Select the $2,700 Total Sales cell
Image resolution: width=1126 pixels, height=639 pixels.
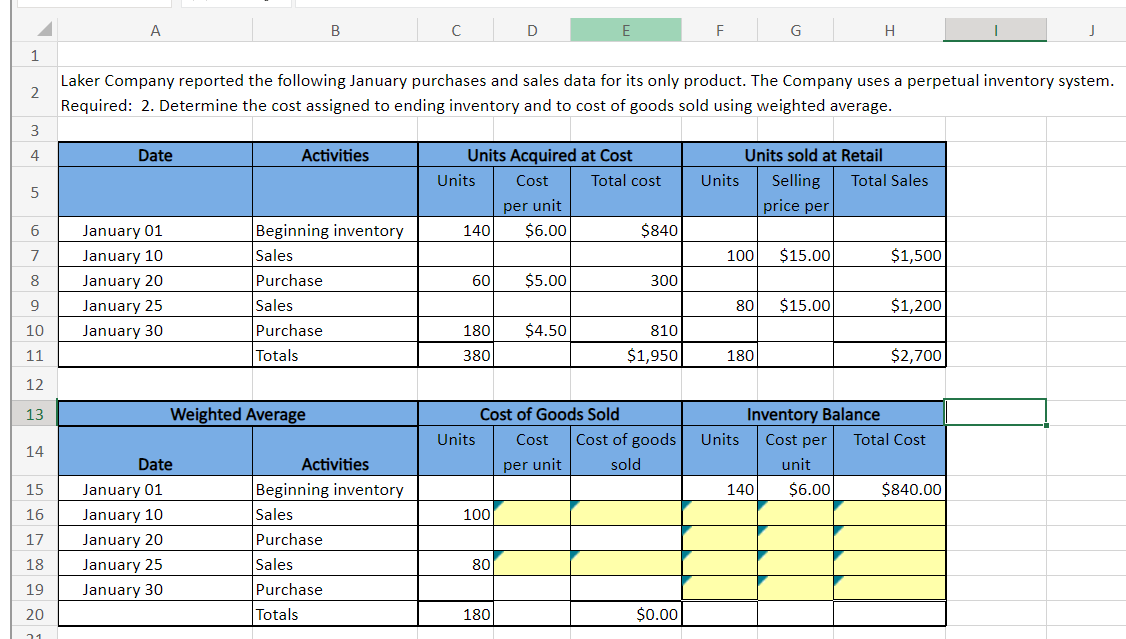[889, 355]
